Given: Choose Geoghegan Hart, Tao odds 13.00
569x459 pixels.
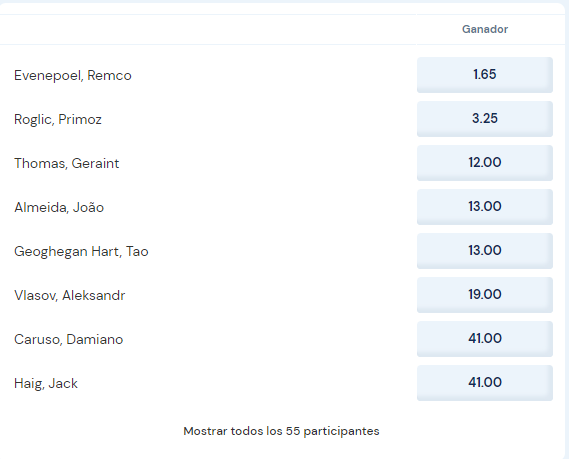Looking at the screenshot, I should pos(485,251).
